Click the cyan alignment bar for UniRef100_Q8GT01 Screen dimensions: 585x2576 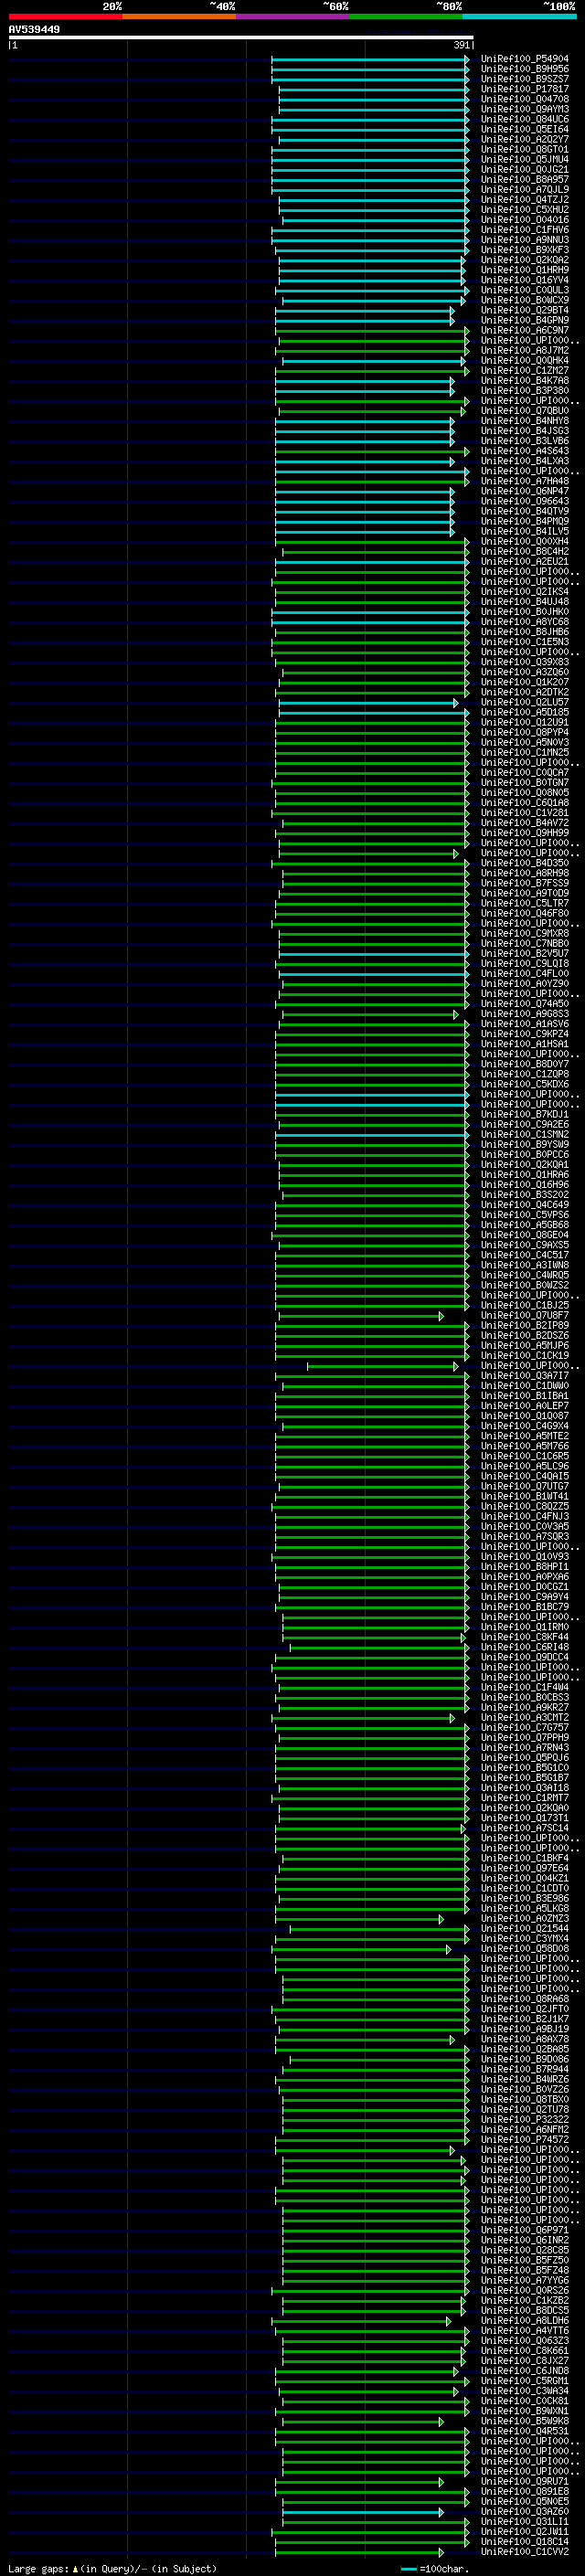click(370, 150)
